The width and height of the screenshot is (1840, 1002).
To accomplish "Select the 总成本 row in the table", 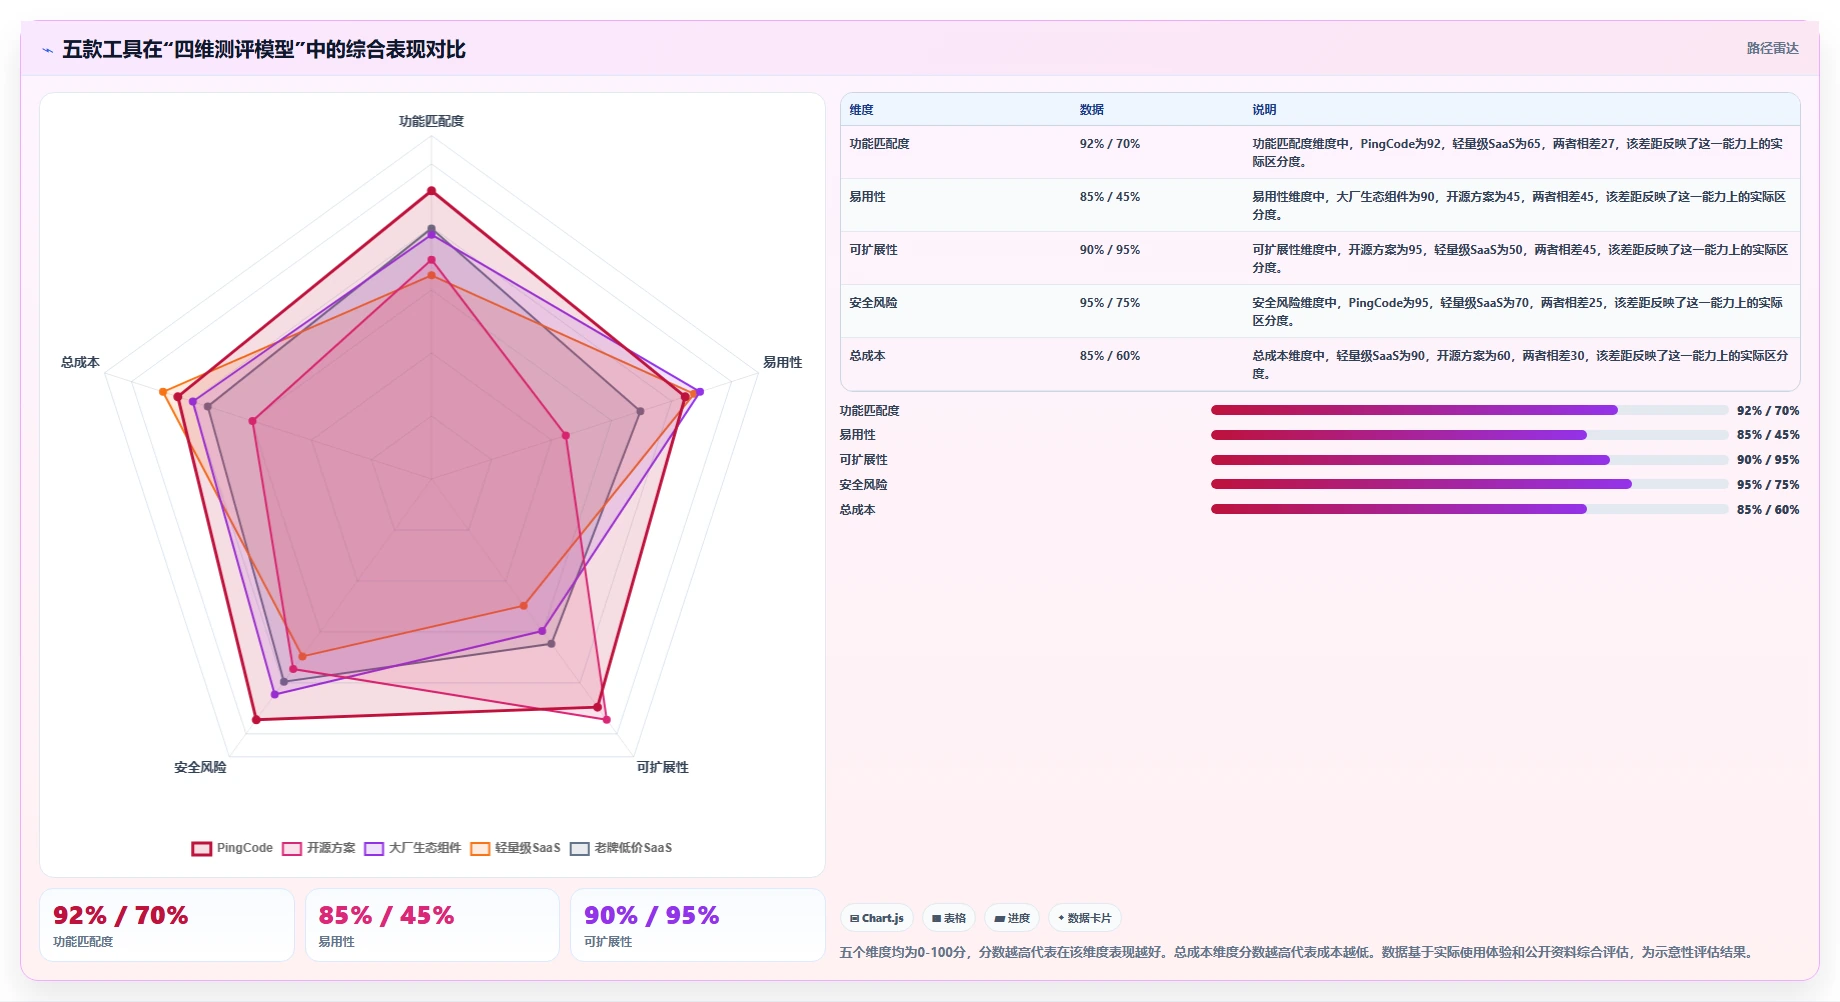I will coord(1320,364).
